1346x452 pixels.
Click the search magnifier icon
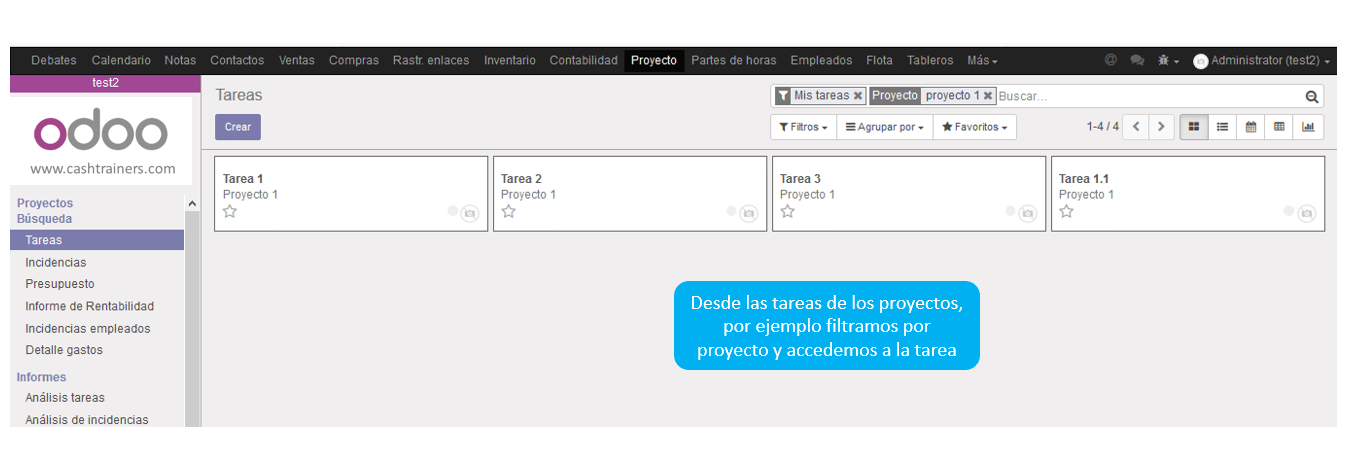click(x=1311, y=96)
